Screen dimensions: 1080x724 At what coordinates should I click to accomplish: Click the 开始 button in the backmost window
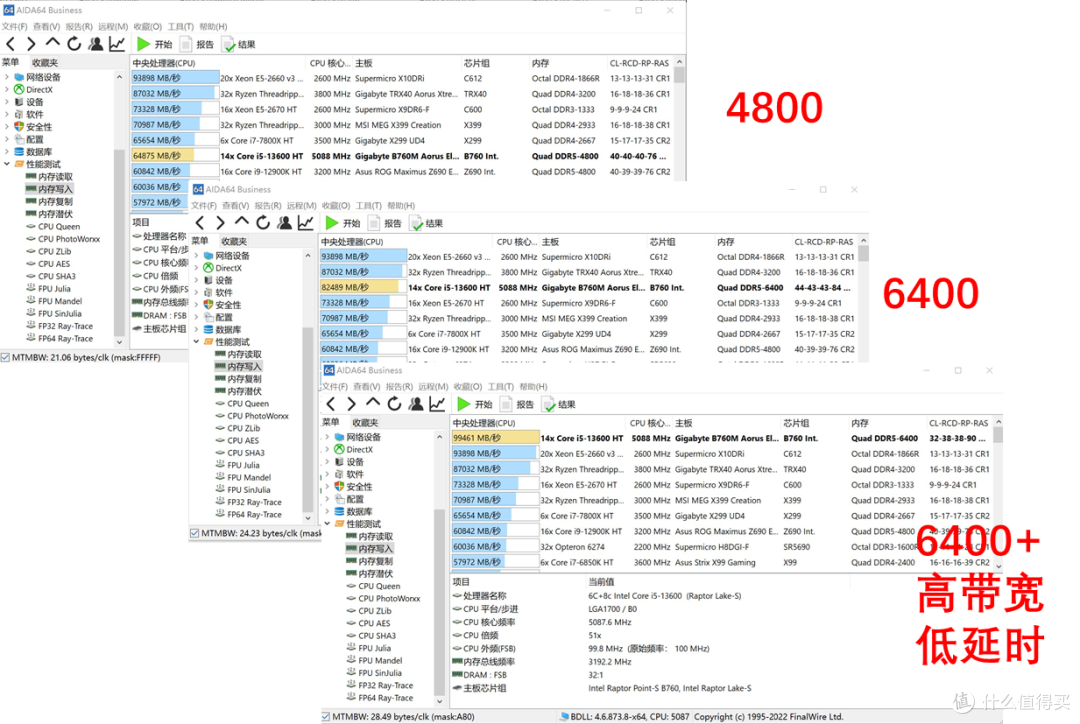pyautogui.click(x=154, y=44)
